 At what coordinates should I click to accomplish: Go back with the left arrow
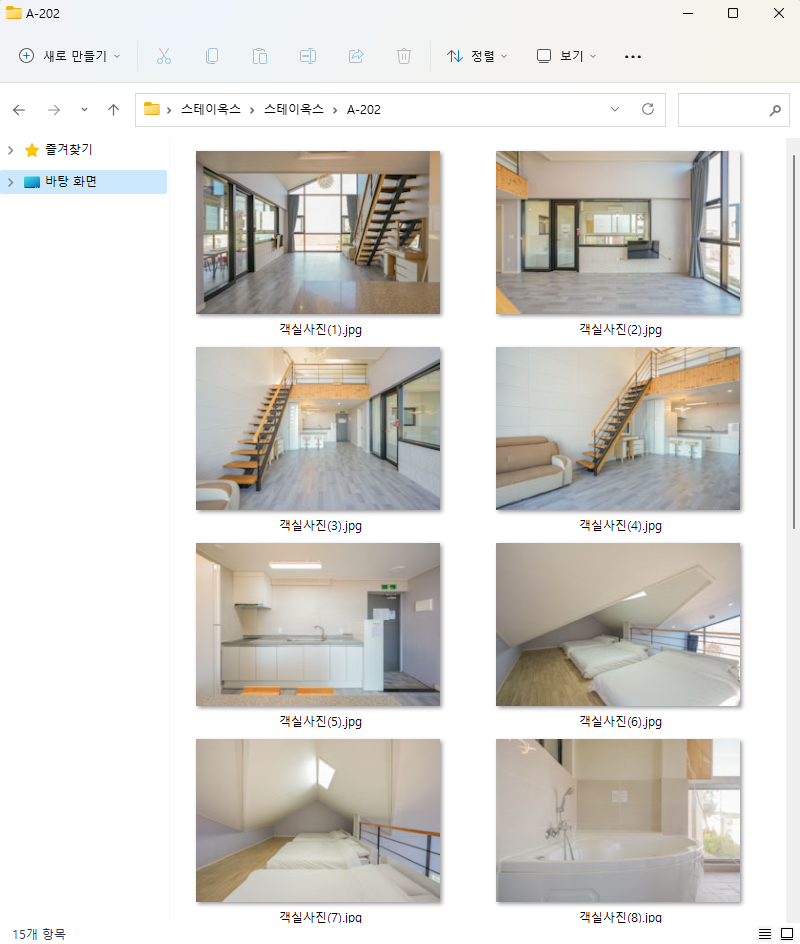pos(19,110)
